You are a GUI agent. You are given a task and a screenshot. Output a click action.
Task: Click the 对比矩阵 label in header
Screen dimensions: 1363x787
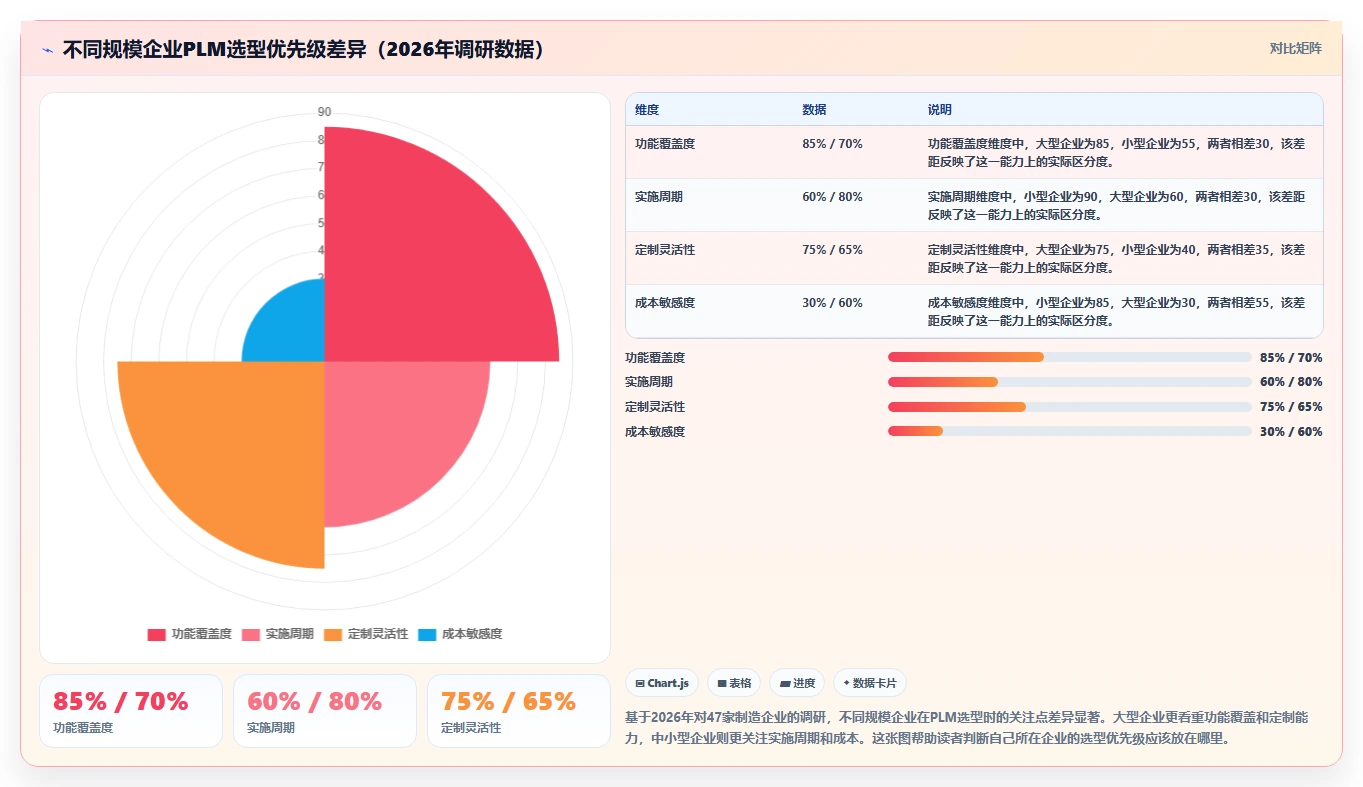(x=1295, y=48)
